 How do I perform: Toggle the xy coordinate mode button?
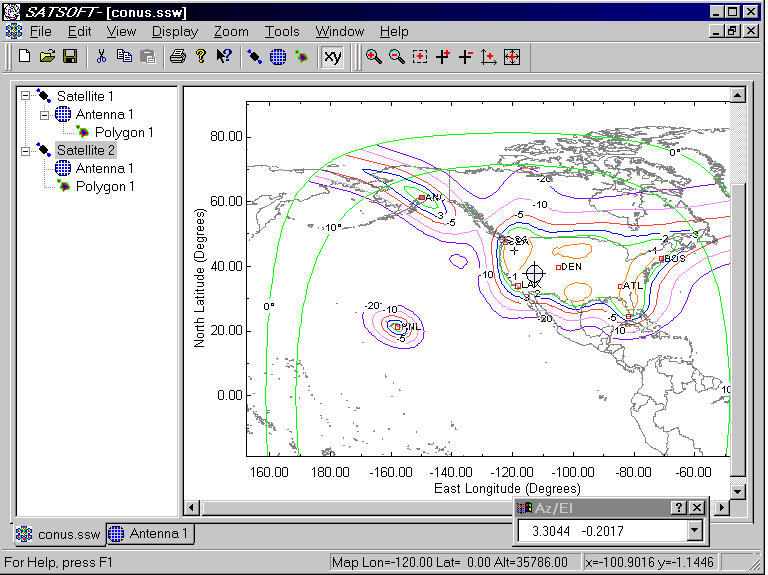click(x=333, y=57)
